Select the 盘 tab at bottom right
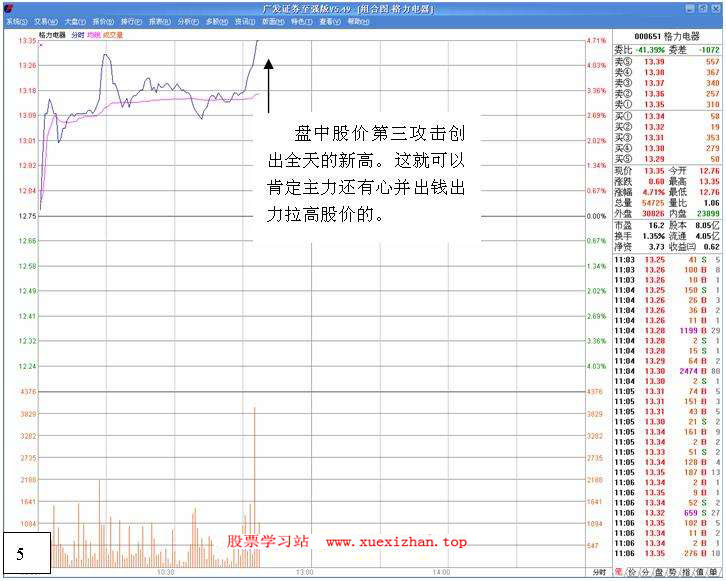Image resolution: width=726 pixels, height=581 pixels. (659, 572)
